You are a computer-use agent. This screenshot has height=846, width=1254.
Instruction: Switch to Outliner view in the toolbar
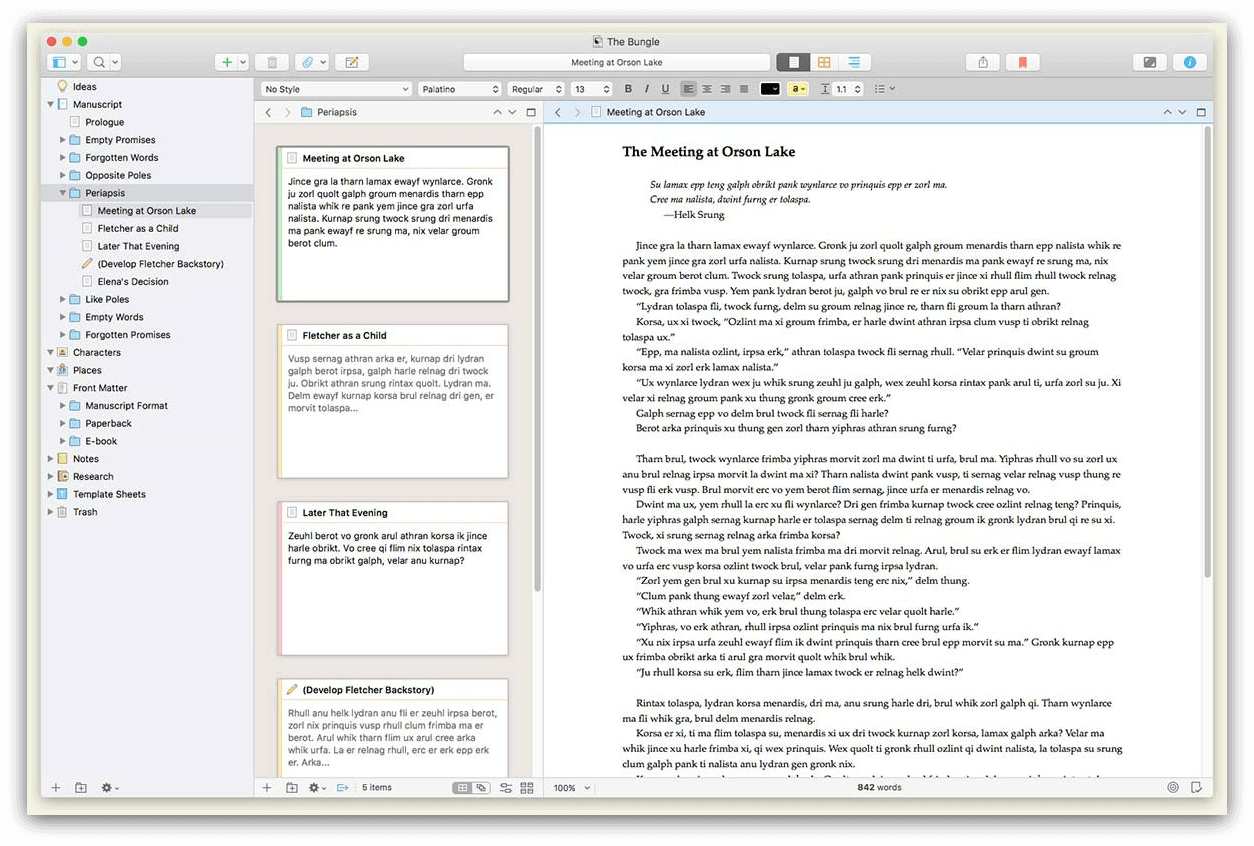coord(852,61)
